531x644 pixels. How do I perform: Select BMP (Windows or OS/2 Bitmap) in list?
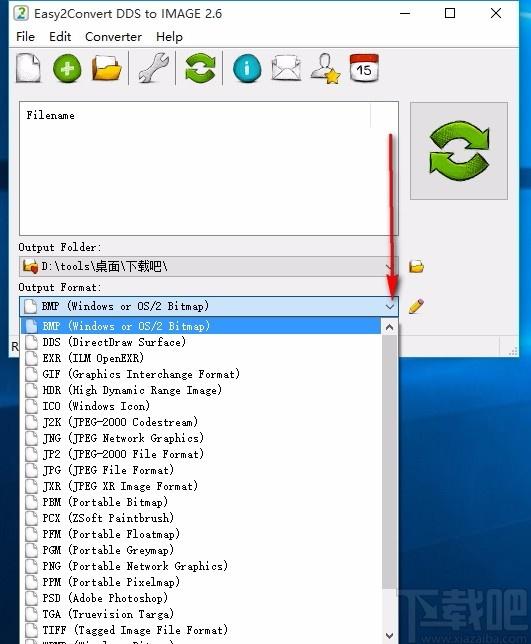click(201, 326)
